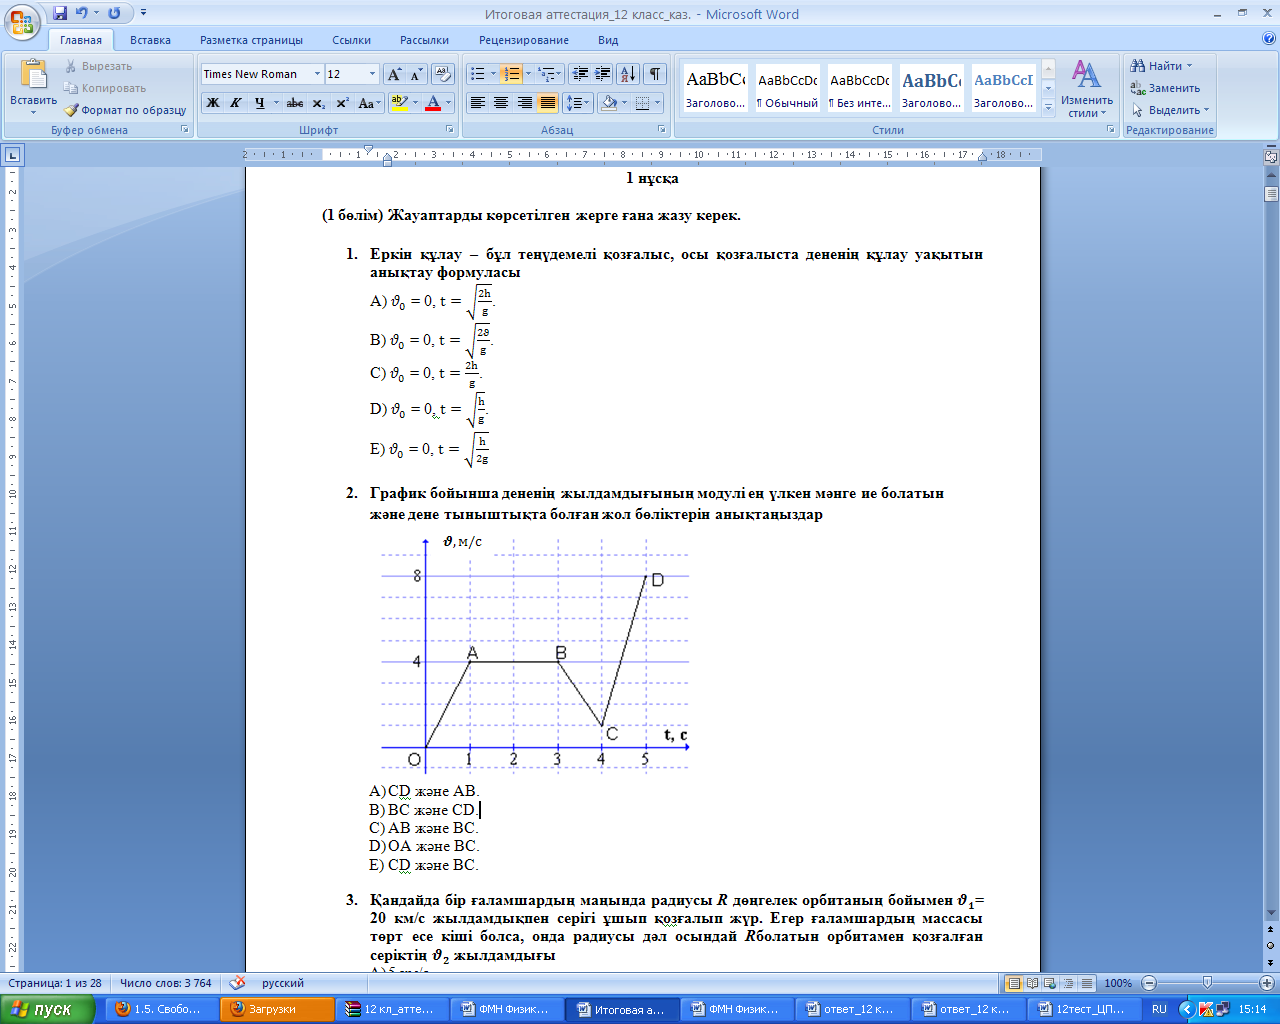
Task: Toggle bold Ж formatting
Action: (x=213, y=103)
